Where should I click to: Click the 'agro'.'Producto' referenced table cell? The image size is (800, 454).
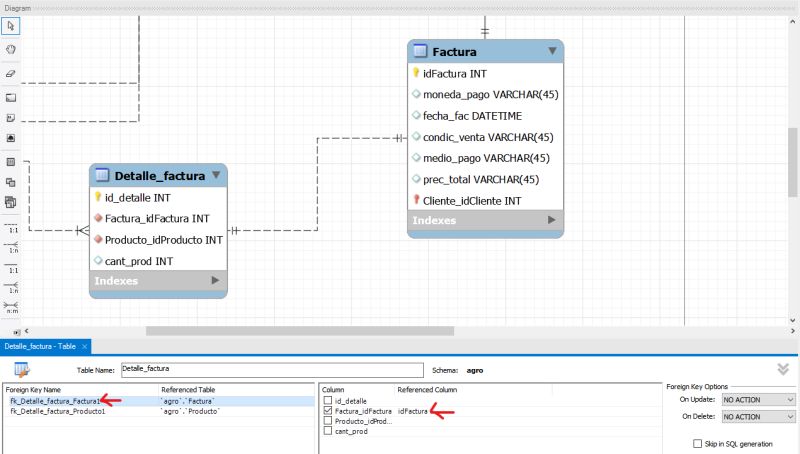tap(190, 411)
